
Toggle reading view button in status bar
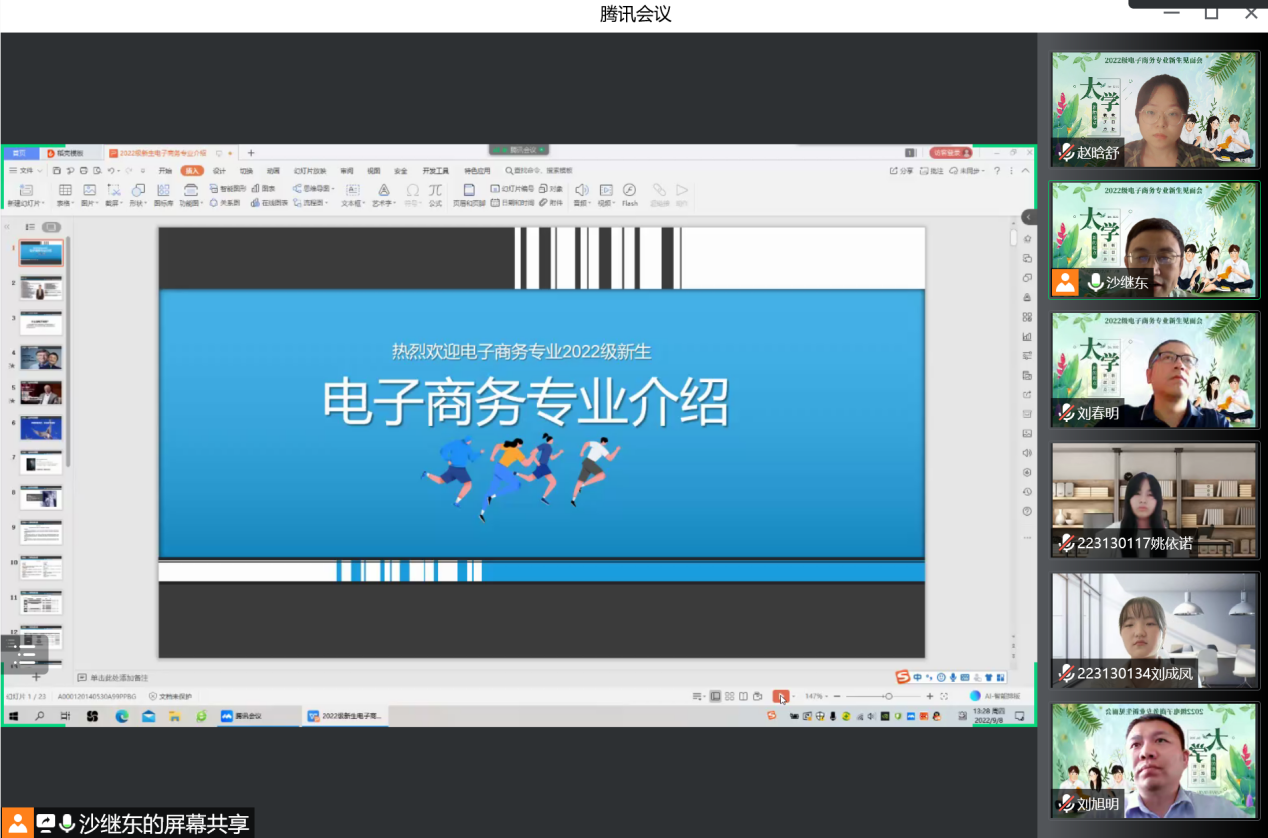pyautogui.click(x=743, y=696)
